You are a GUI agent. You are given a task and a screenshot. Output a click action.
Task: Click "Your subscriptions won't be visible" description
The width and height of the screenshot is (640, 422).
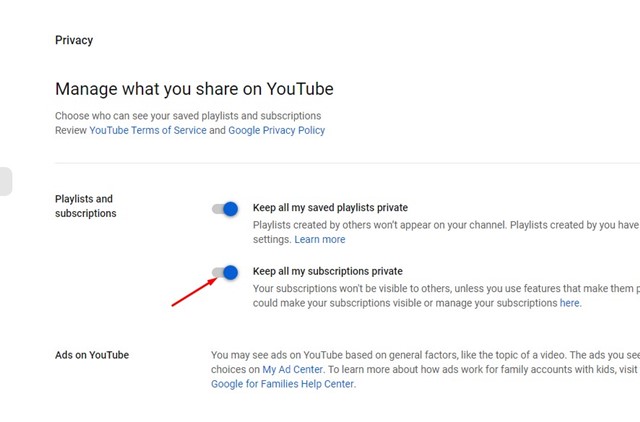440,289
